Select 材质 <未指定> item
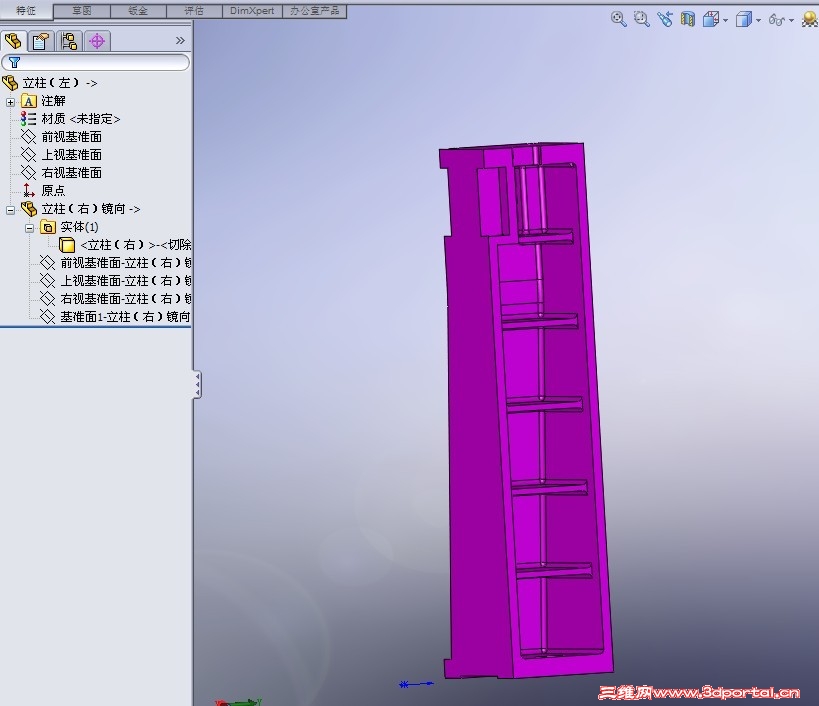819x706 pixels. coord(71,119)
